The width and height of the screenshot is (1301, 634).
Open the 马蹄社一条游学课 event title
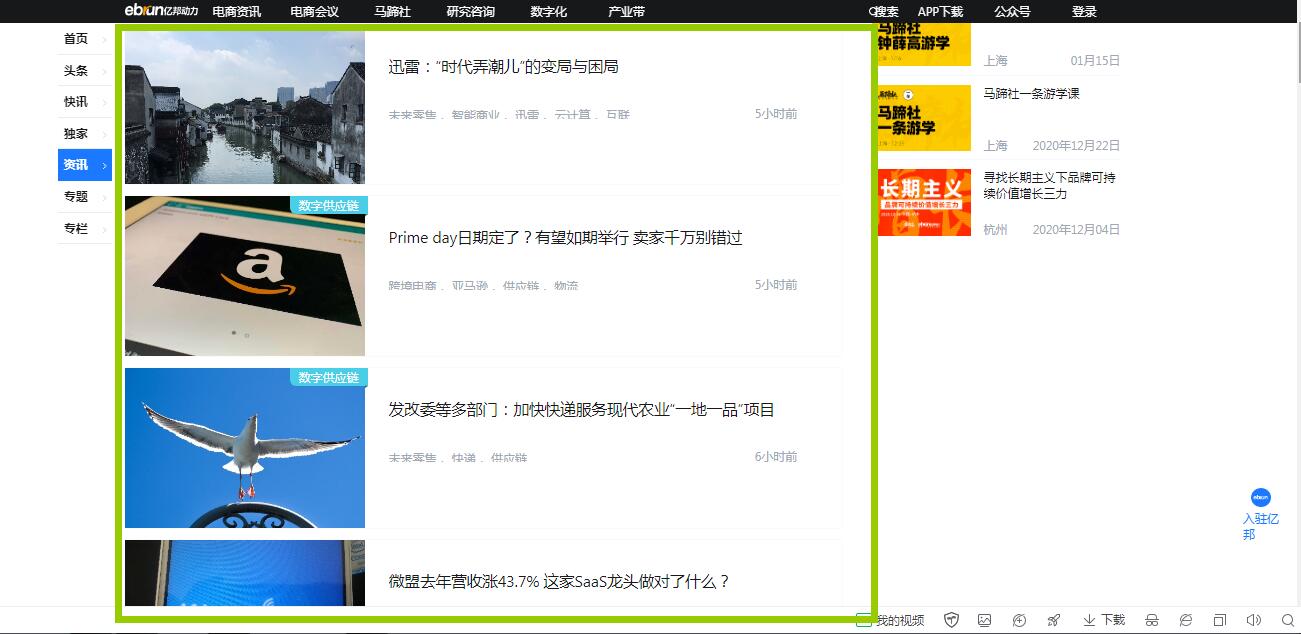point(1032,94)
